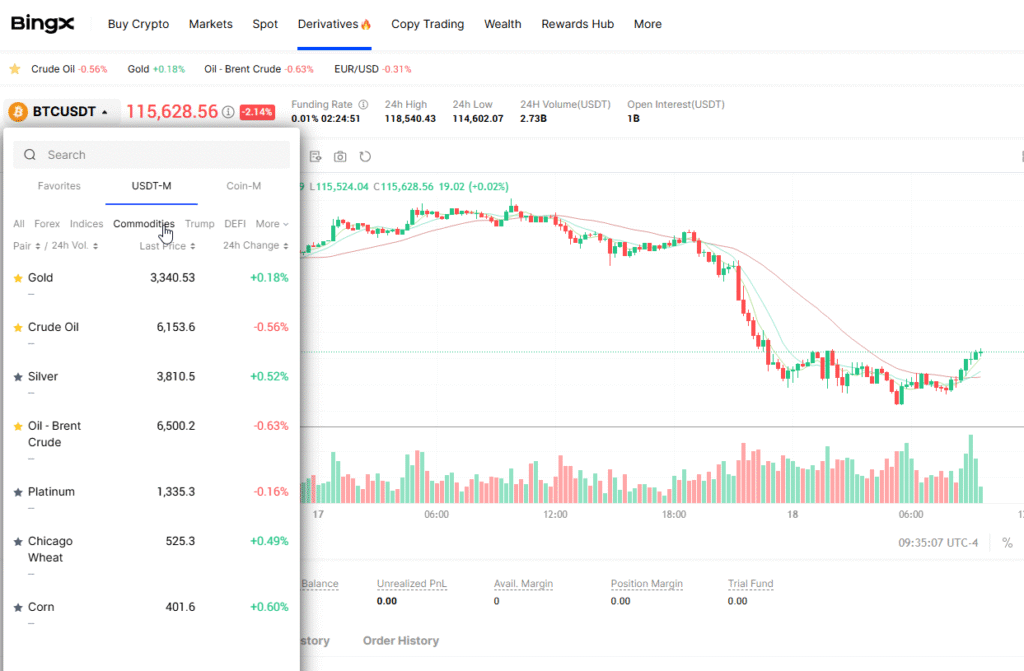Screen dimensions: 1024x671
Task: Click the Unrealized PnL label
Action: click(411, 583)
